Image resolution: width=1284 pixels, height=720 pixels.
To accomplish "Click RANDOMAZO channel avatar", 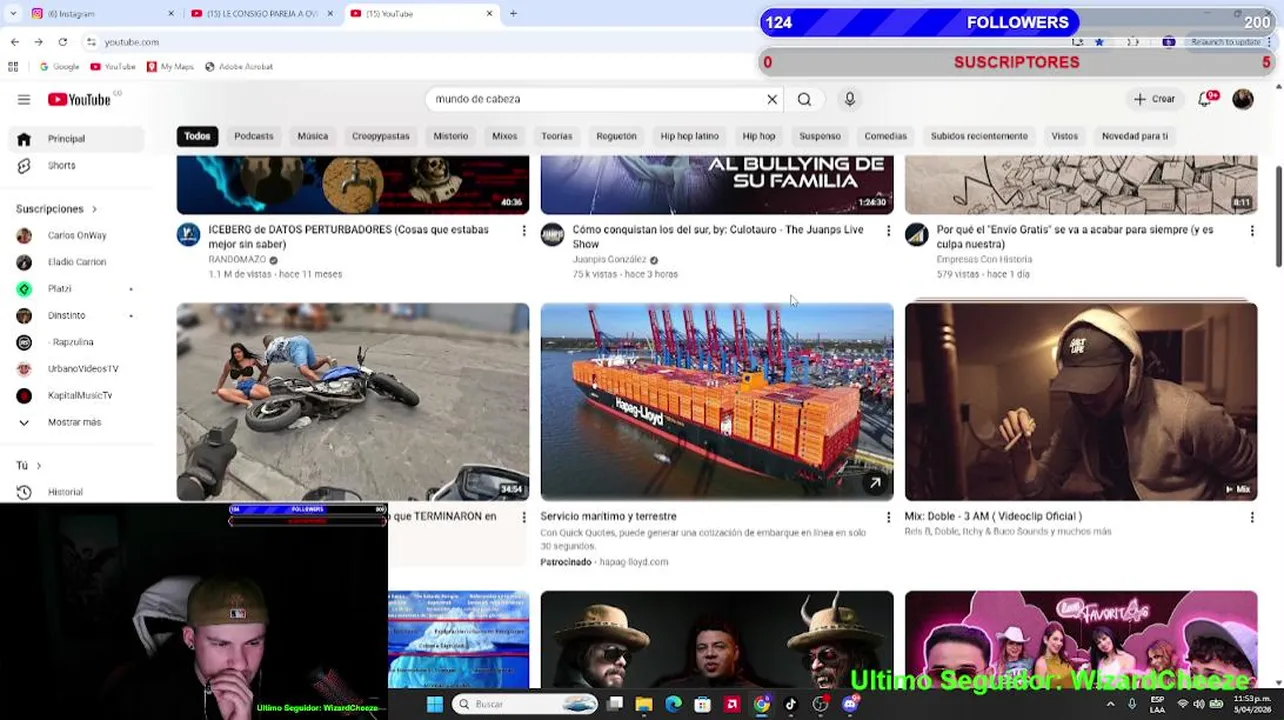I will (x=188, y=235).
